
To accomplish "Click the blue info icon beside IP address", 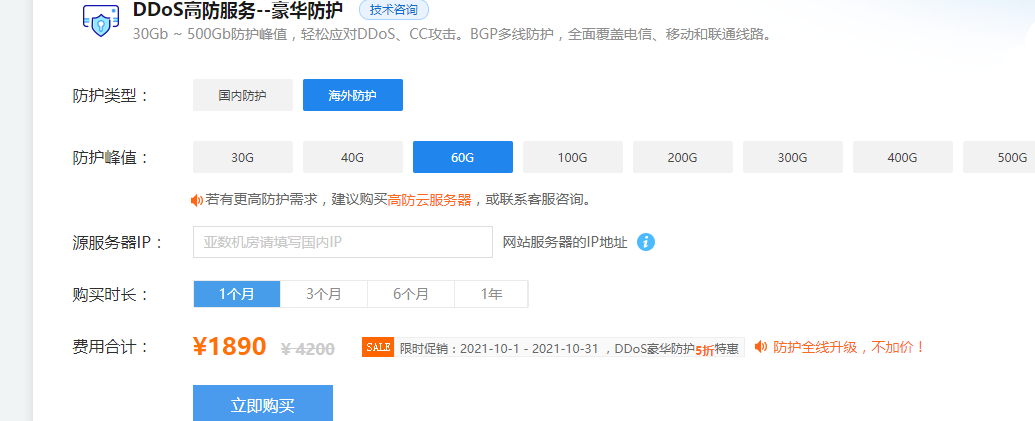I will coord(646,242).
